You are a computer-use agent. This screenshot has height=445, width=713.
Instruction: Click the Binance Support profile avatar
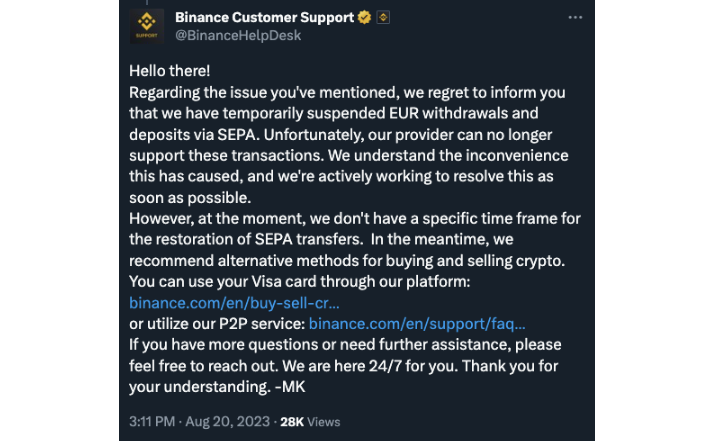[146, 26]
